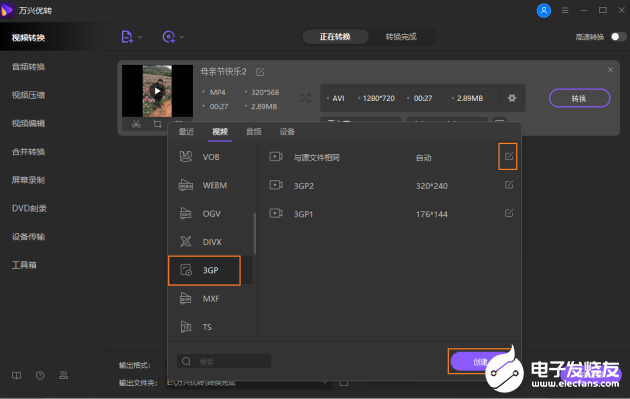Screen dimensions: 630x399
Task: Open the user guide book icon
Action: [16, 376]
